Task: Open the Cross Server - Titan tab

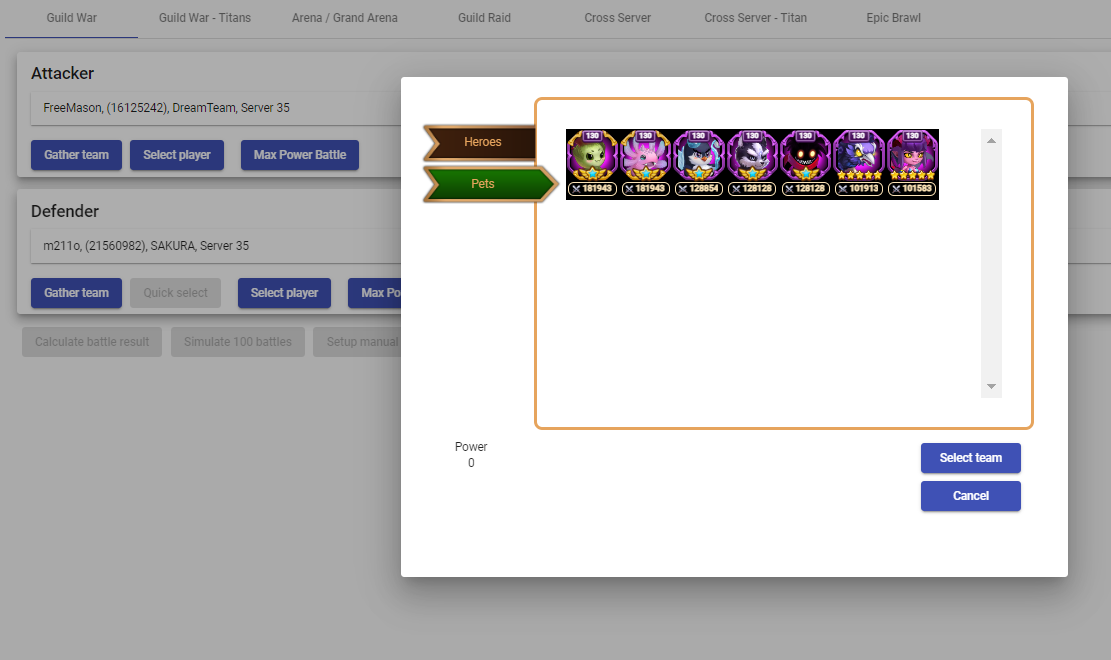Action: (x=755, y=18)
